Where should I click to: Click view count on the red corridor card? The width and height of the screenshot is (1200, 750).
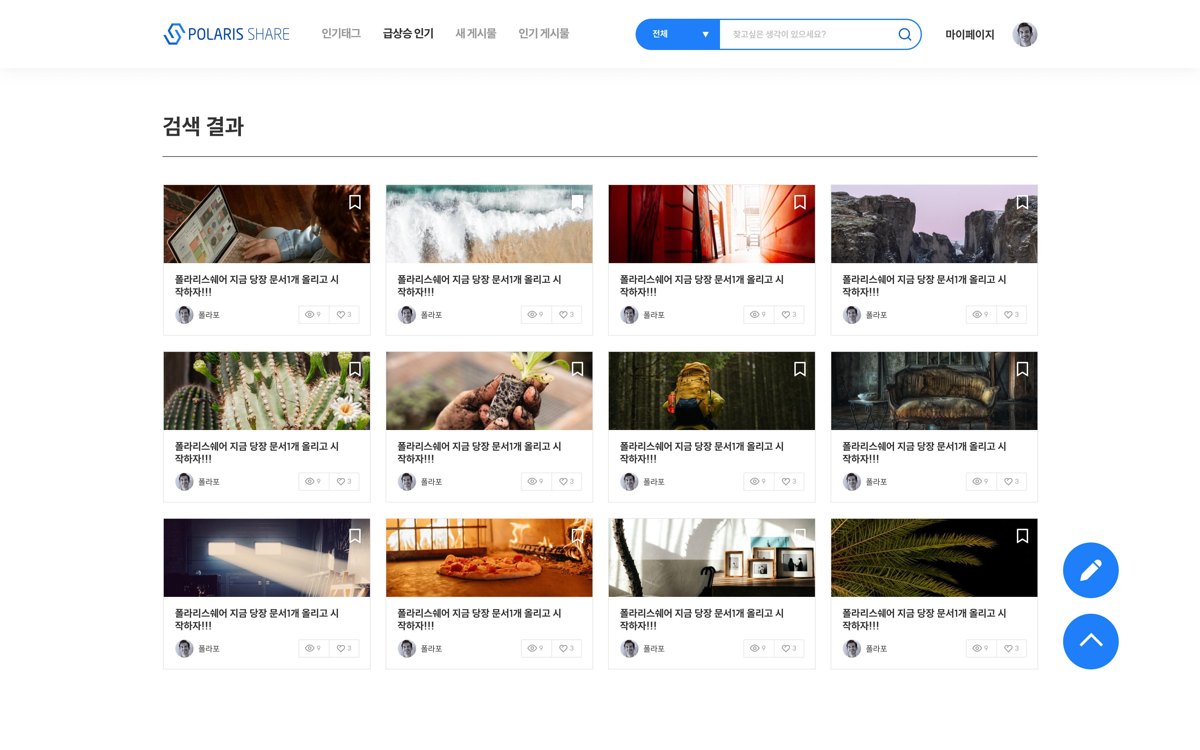(758, 315)
